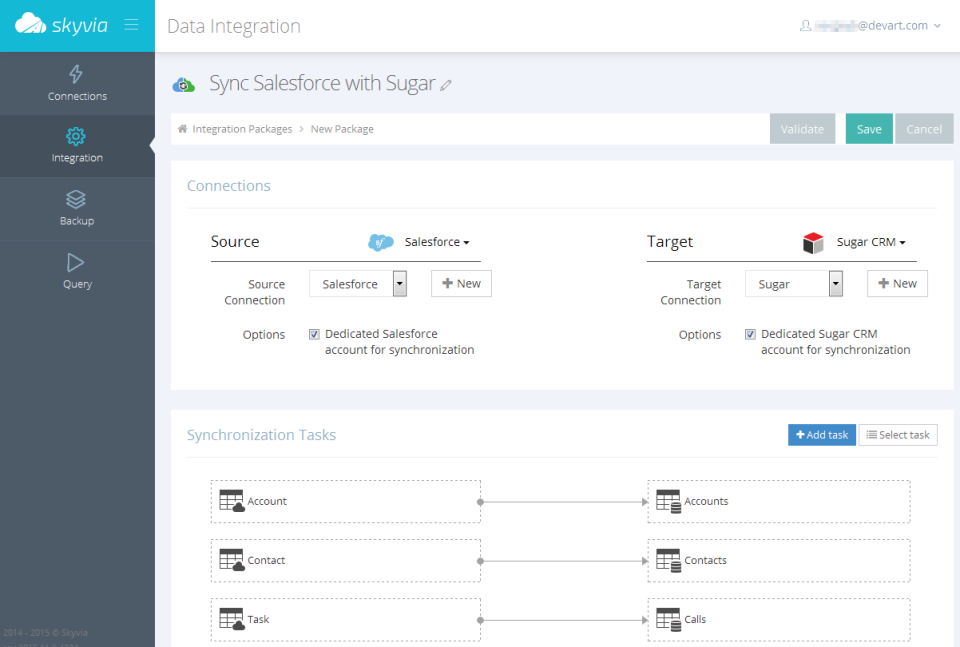
Task: Click the Account table icon in sync tasks
Action: (x=232, y=501)
